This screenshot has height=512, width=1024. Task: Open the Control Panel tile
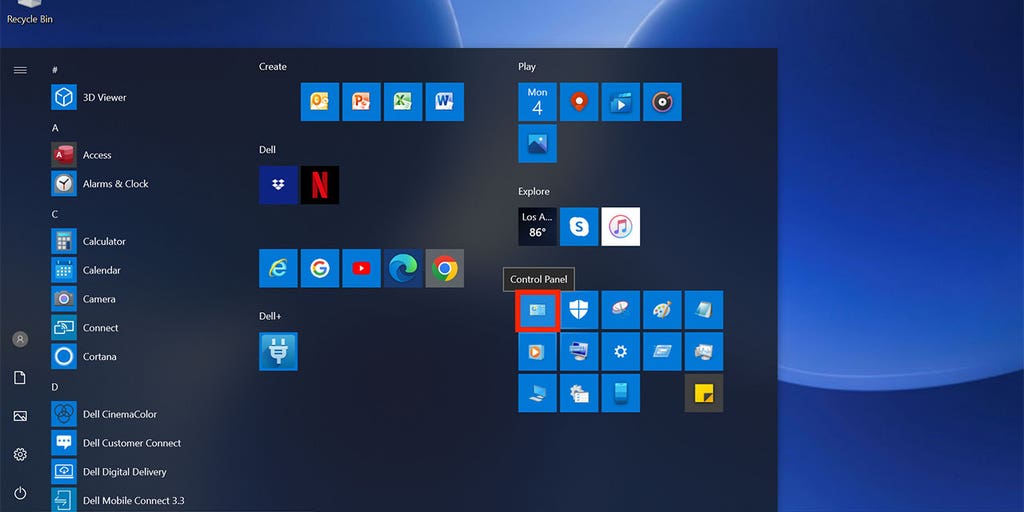point(537,310)
